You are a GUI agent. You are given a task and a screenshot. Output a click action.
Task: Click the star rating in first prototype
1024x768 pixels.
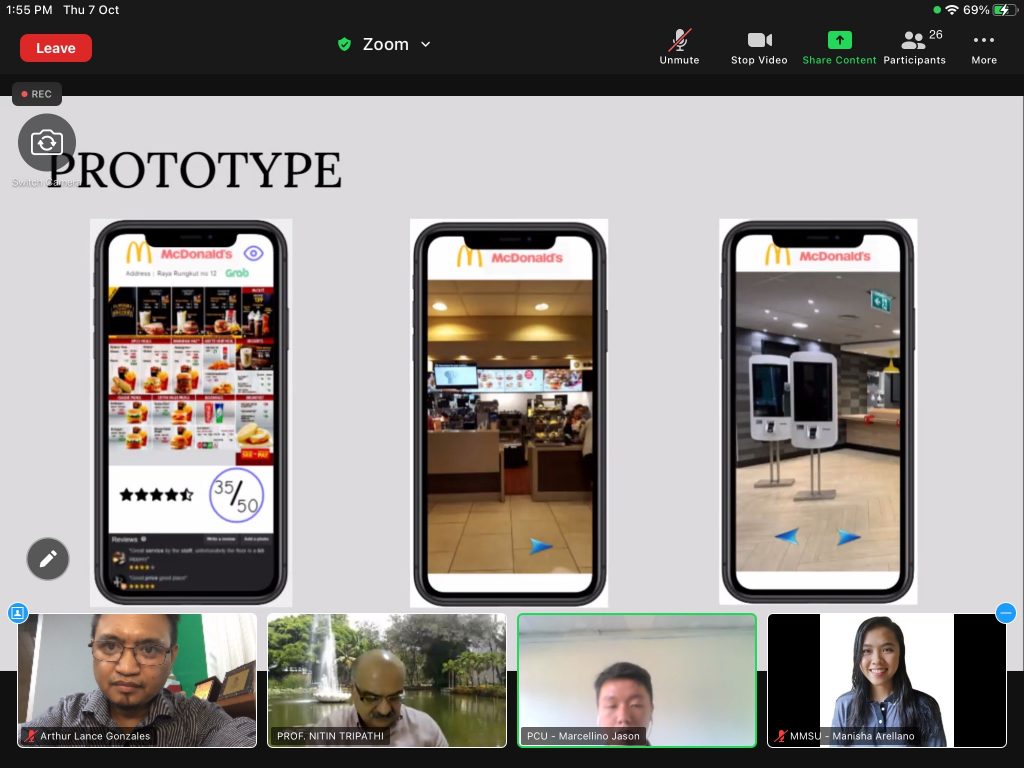pos(157,494)
